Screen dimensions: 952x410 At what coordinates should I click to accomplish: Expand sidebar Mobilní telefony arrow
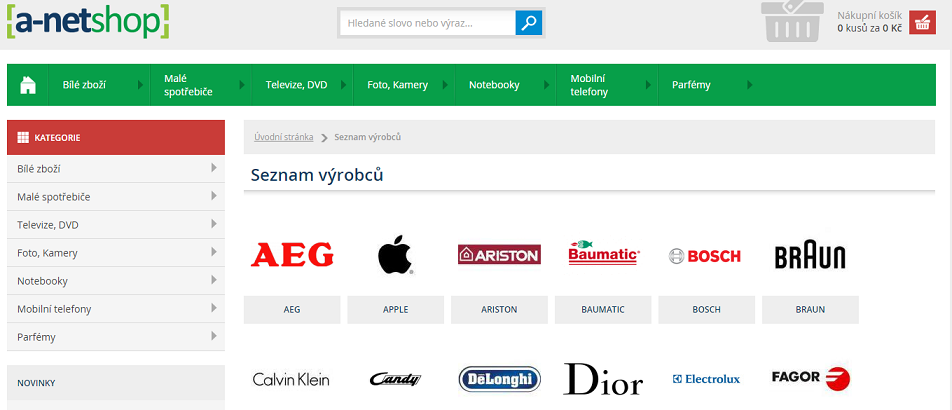[214, 307]
